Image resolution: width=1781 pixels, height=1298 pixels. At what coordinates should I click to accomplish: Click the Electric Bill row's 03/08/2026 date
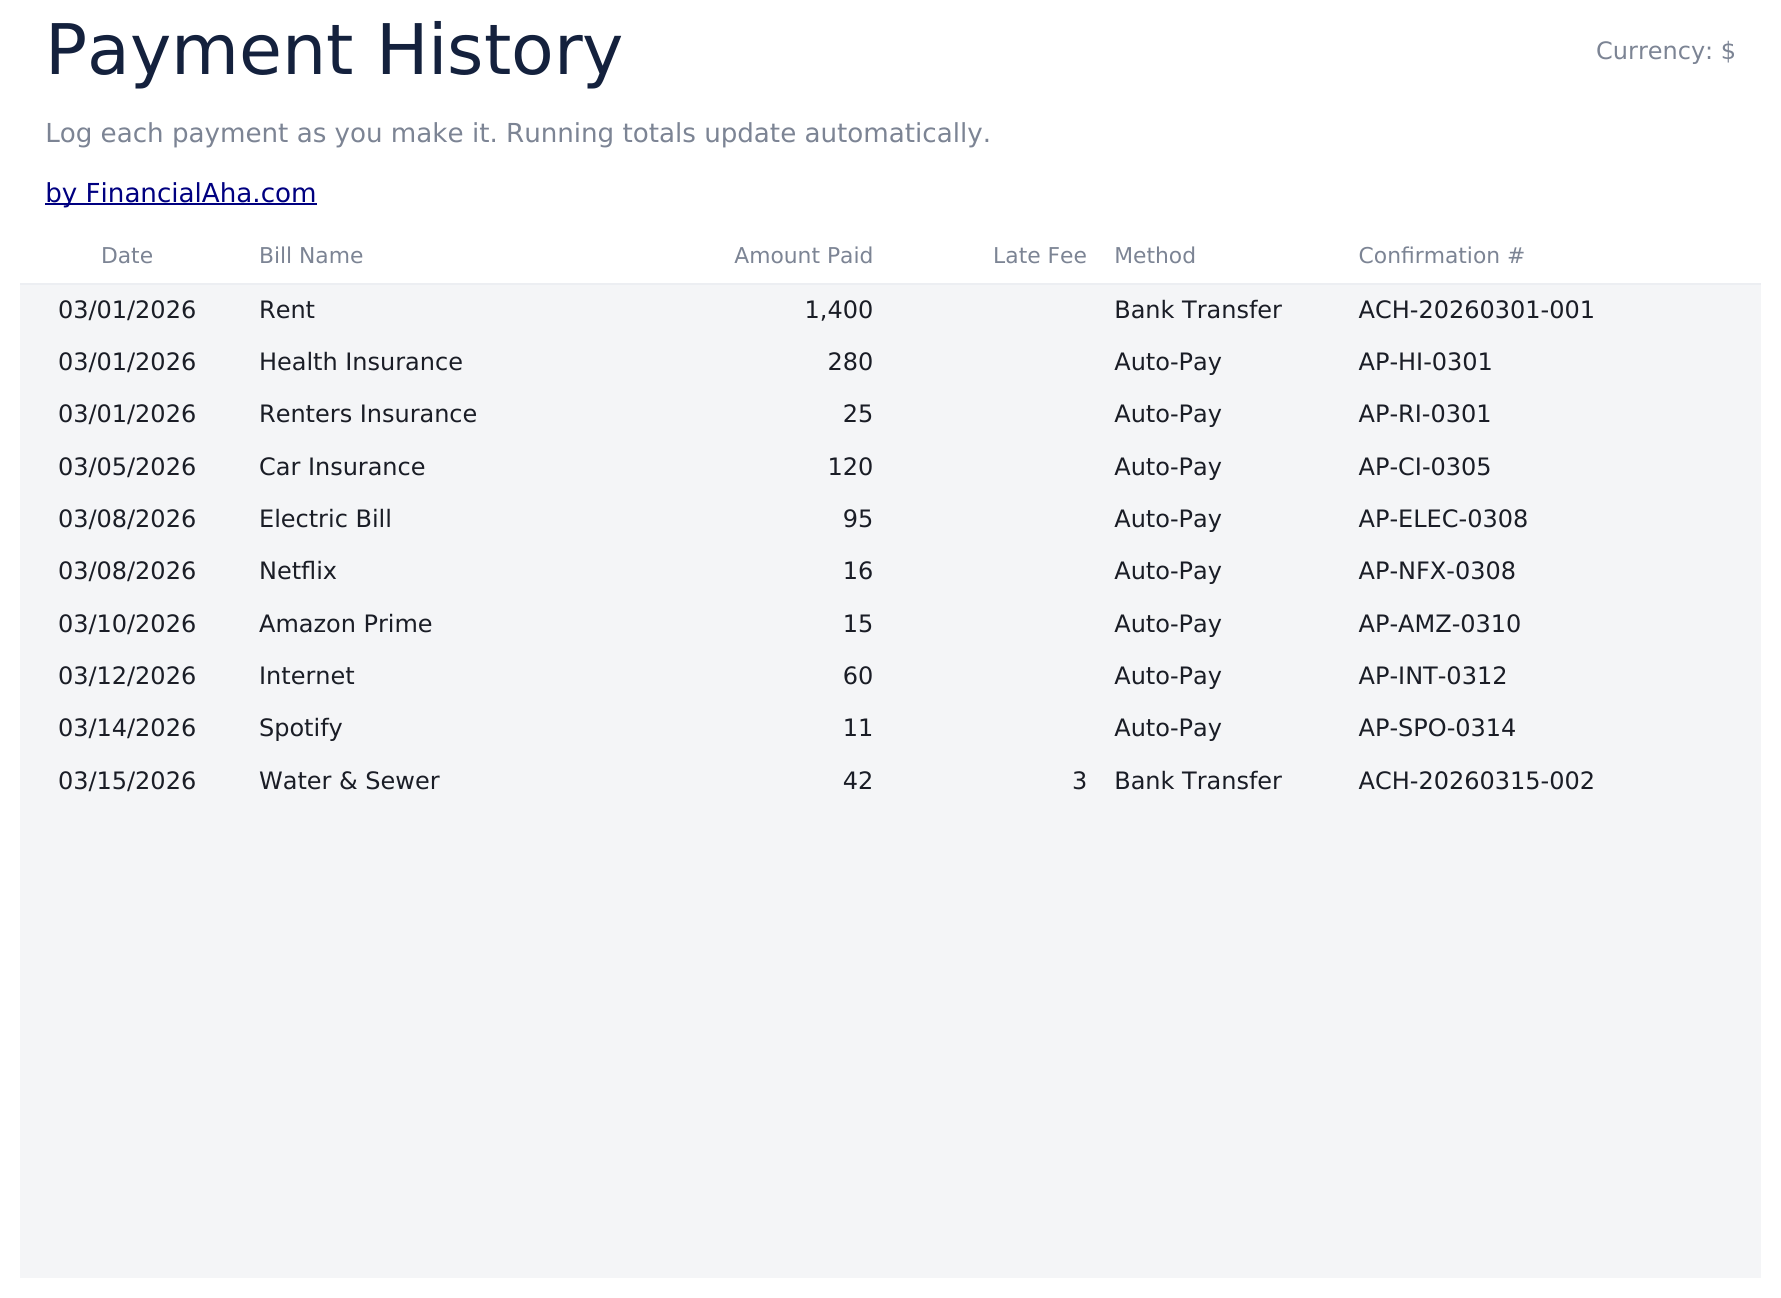[x=127, y=519]
